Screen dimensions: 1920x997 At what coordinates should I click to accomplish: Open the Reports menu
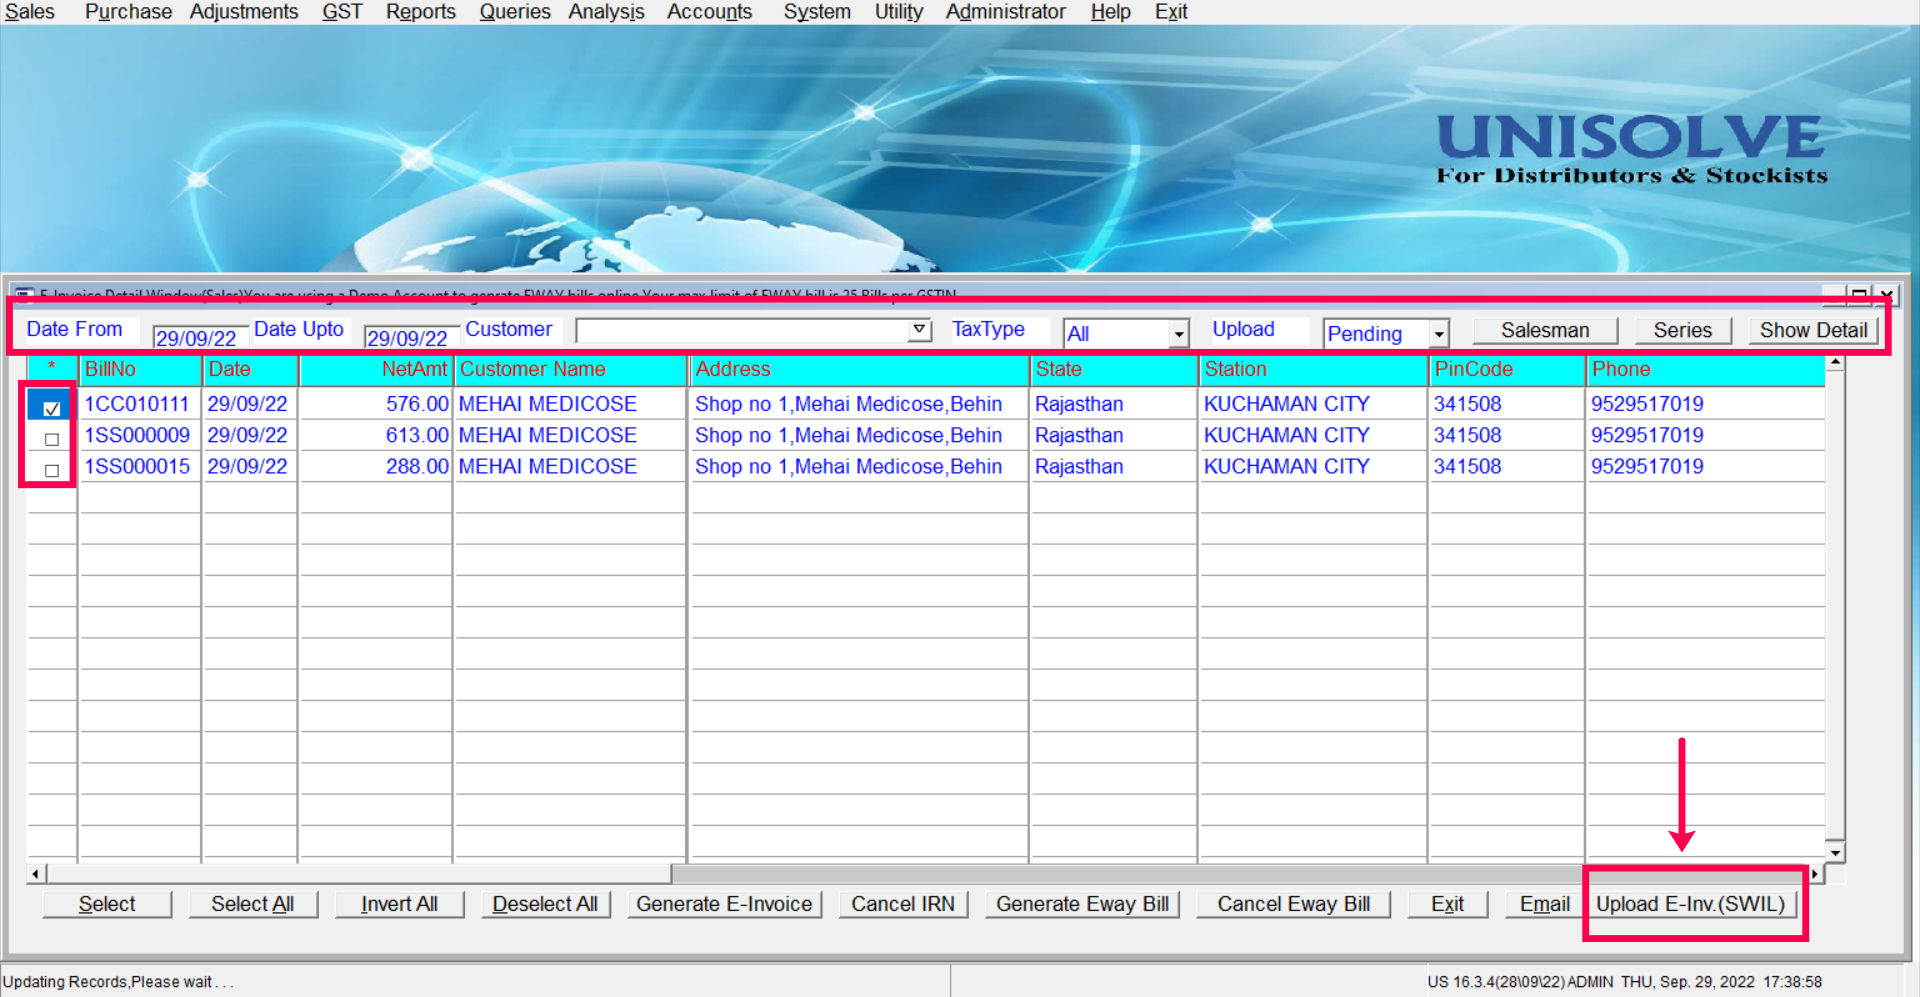(x=421, y=12)
